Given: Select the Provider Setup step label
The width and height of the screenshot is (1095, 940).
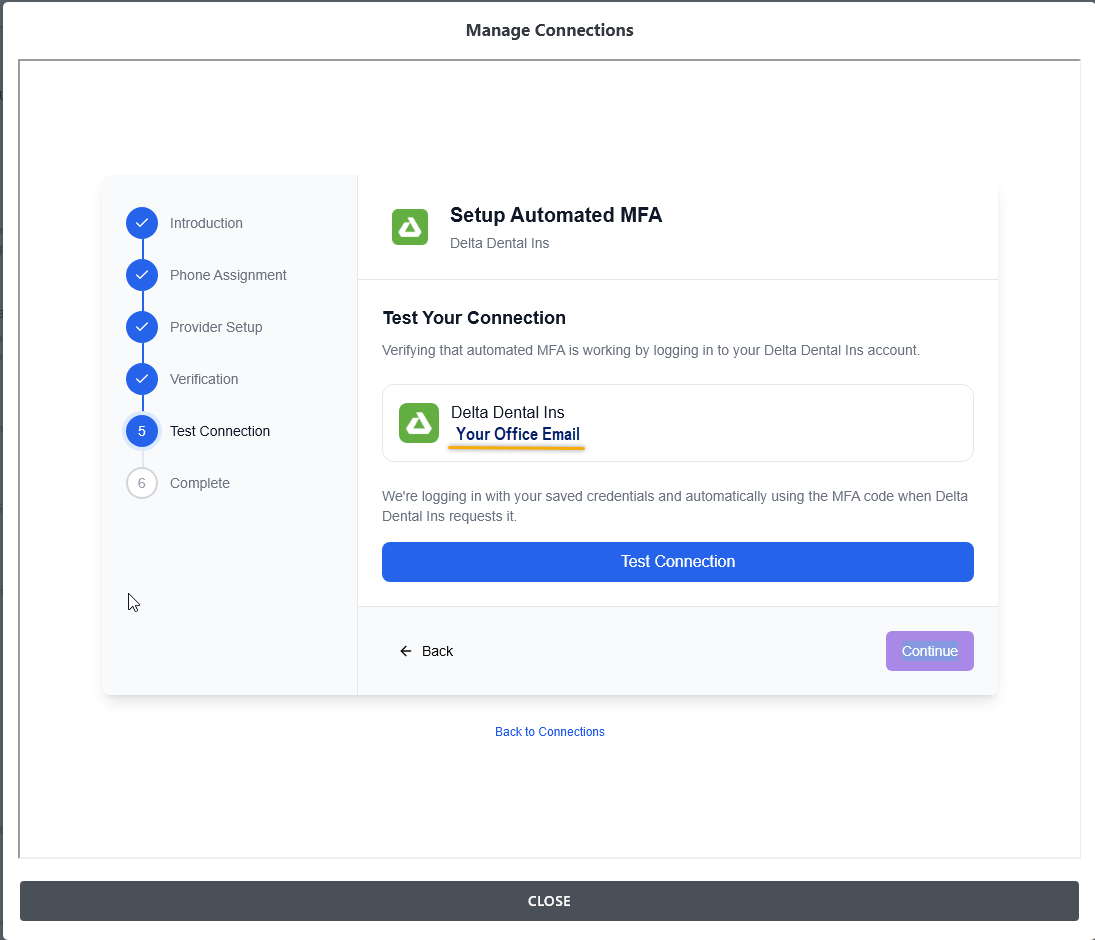Looking at the screenshot, I should point(216,327).
